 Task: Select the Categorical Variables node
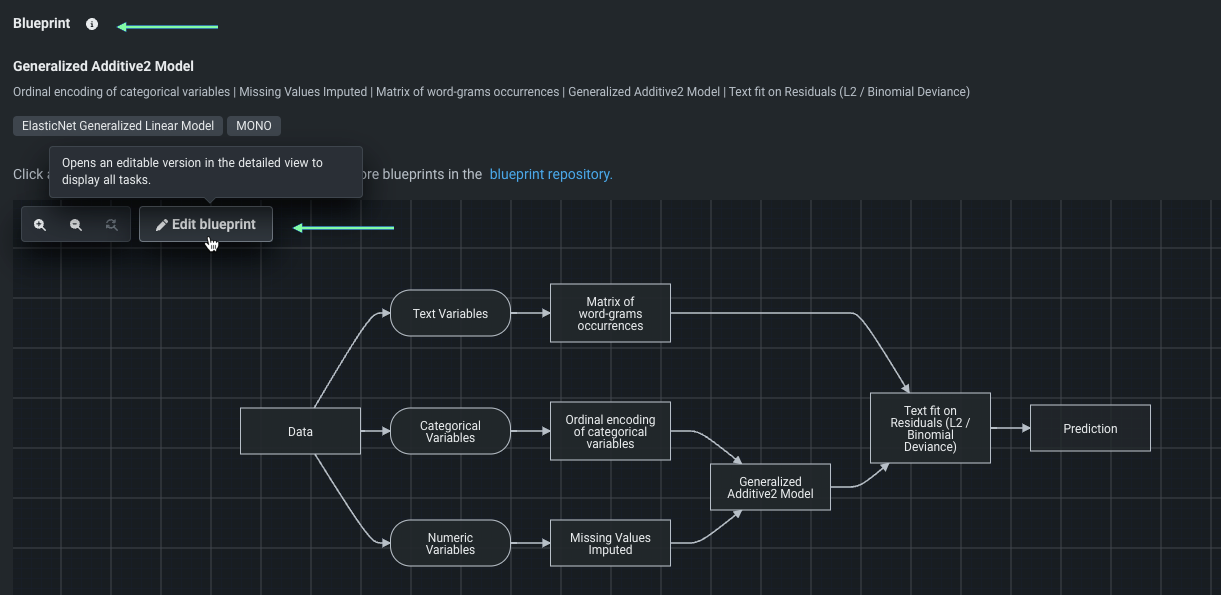pos(450,431)
